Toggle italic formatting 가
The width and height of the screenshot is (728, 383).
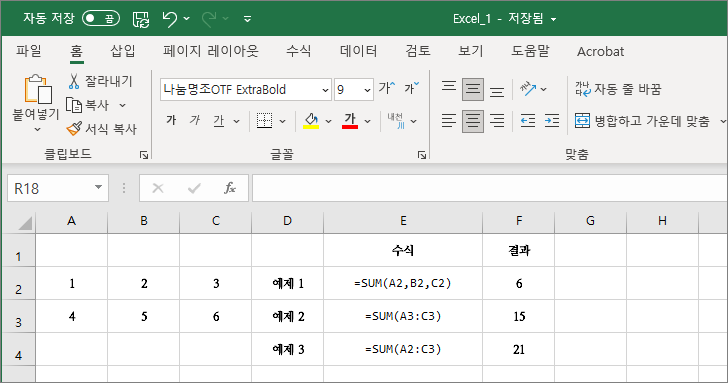[195, 121]
